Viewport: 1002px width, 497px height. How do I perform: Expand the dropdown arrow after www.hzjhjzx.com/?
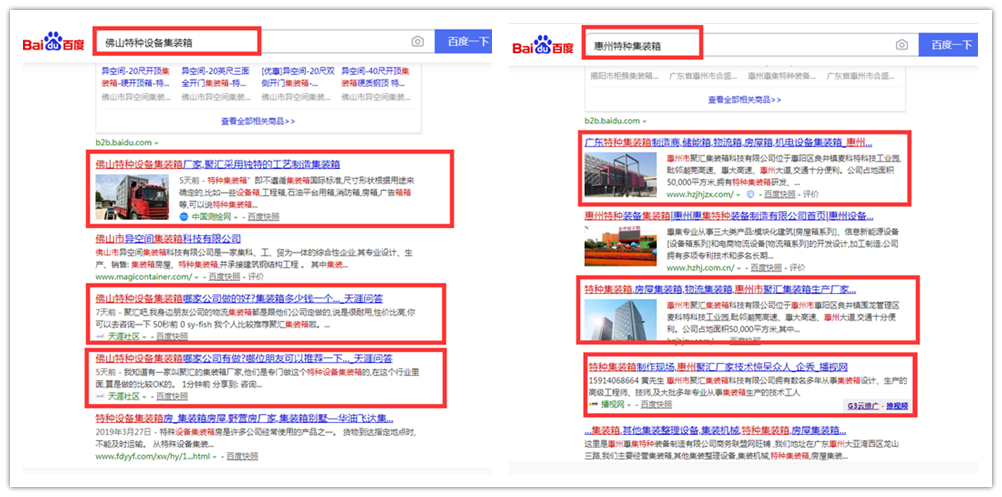click(x=738, y=194)
